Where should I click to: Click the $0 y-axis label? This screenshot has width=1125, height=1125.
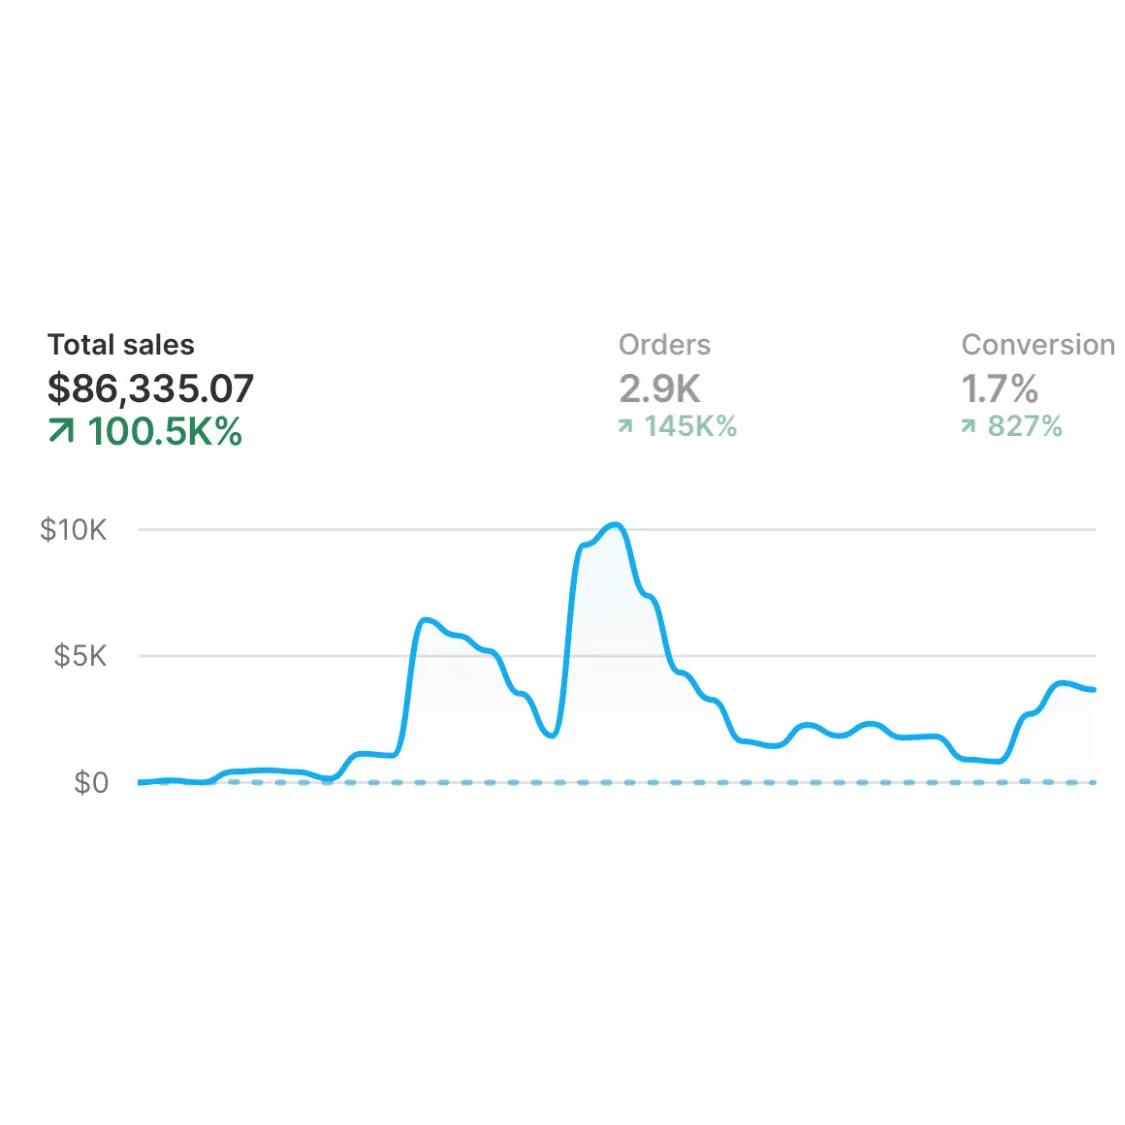point(91,782)
